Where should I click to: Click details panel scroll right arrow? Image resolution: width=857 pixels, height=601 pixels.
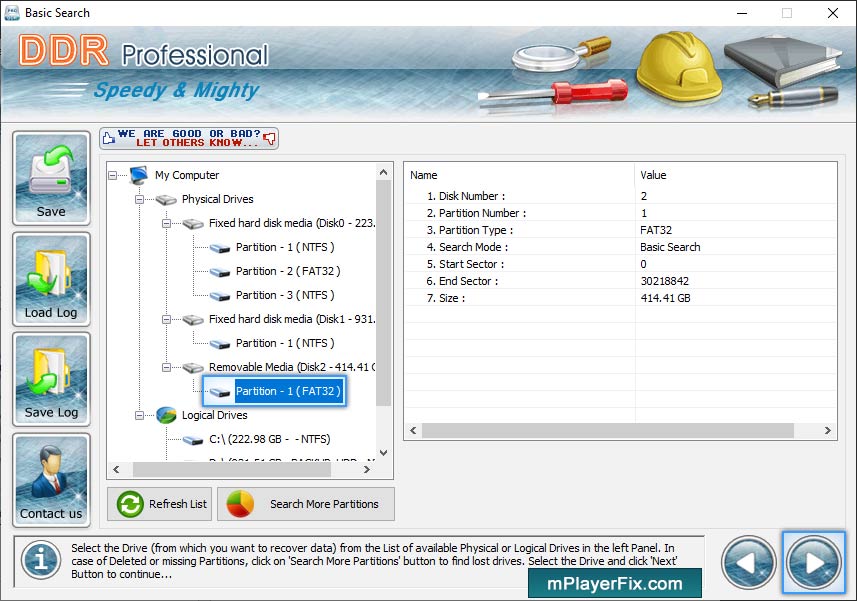pyautogui.click(x=827, y=431)
